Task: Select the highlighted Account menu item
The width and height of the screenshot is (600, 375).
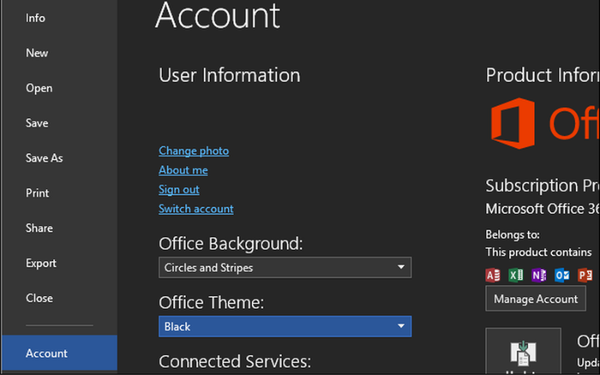Action: coord(59,353)
